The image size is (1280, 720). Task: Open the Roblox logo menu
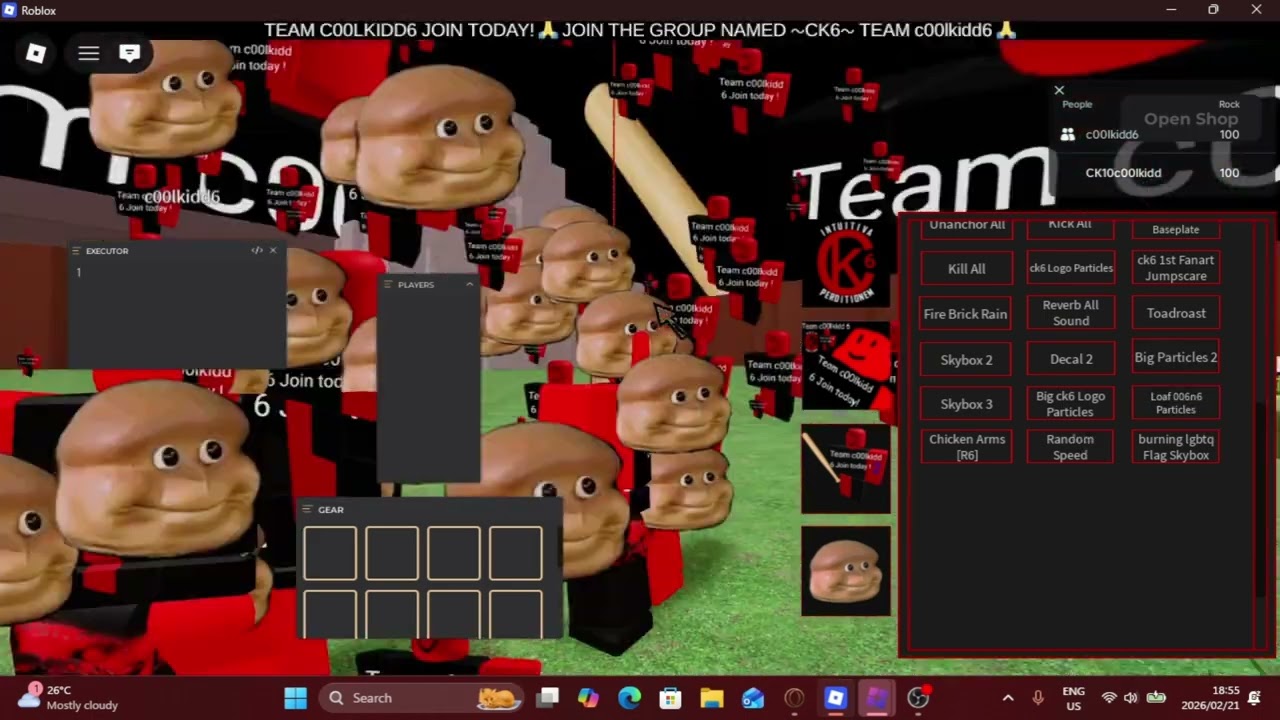click(36, 53)
